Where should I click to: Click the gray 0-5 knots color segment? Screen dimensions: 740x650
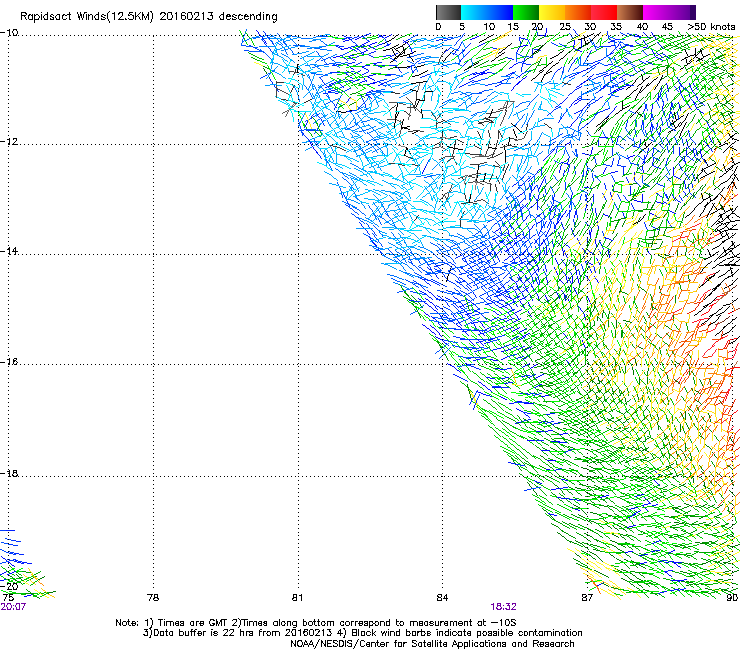448,12
